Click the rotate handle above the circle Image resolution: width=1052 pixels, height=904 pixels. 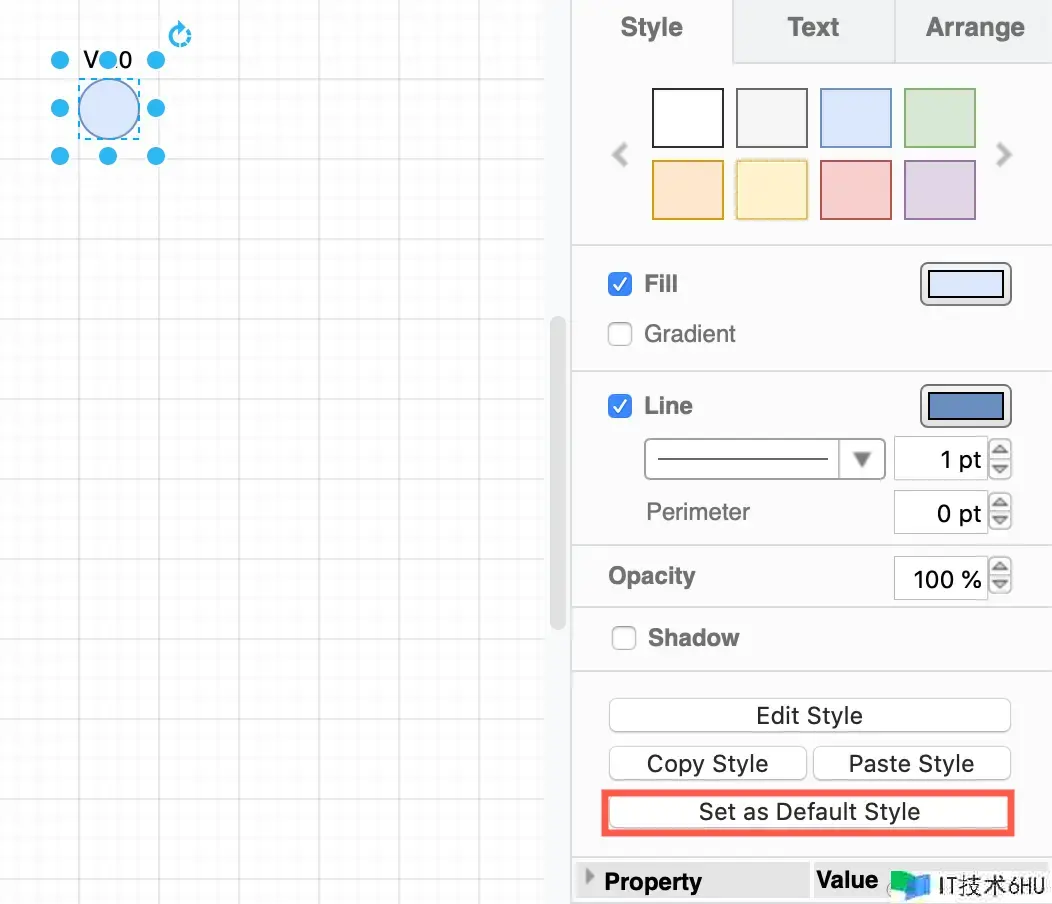point(180,36)
